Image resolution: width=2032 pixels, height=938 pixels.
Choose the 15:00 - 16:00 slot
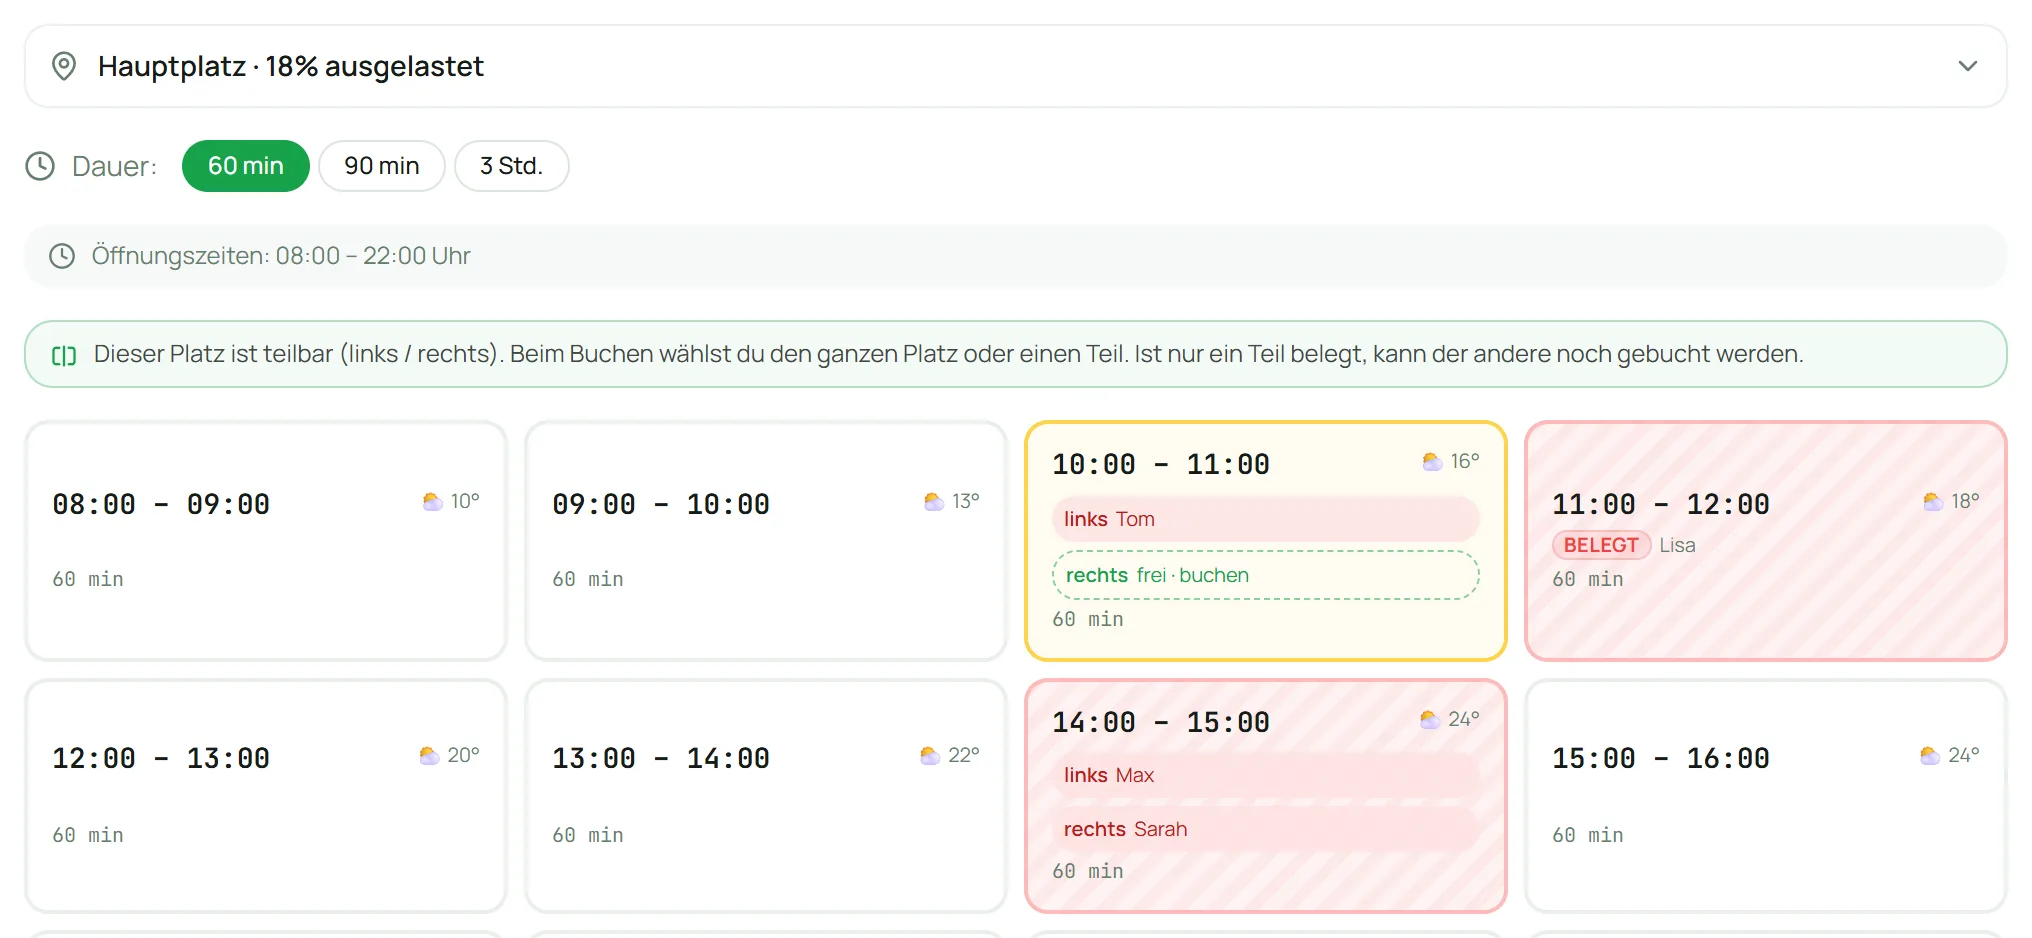pyautogui.click(x=1766, y=796)
